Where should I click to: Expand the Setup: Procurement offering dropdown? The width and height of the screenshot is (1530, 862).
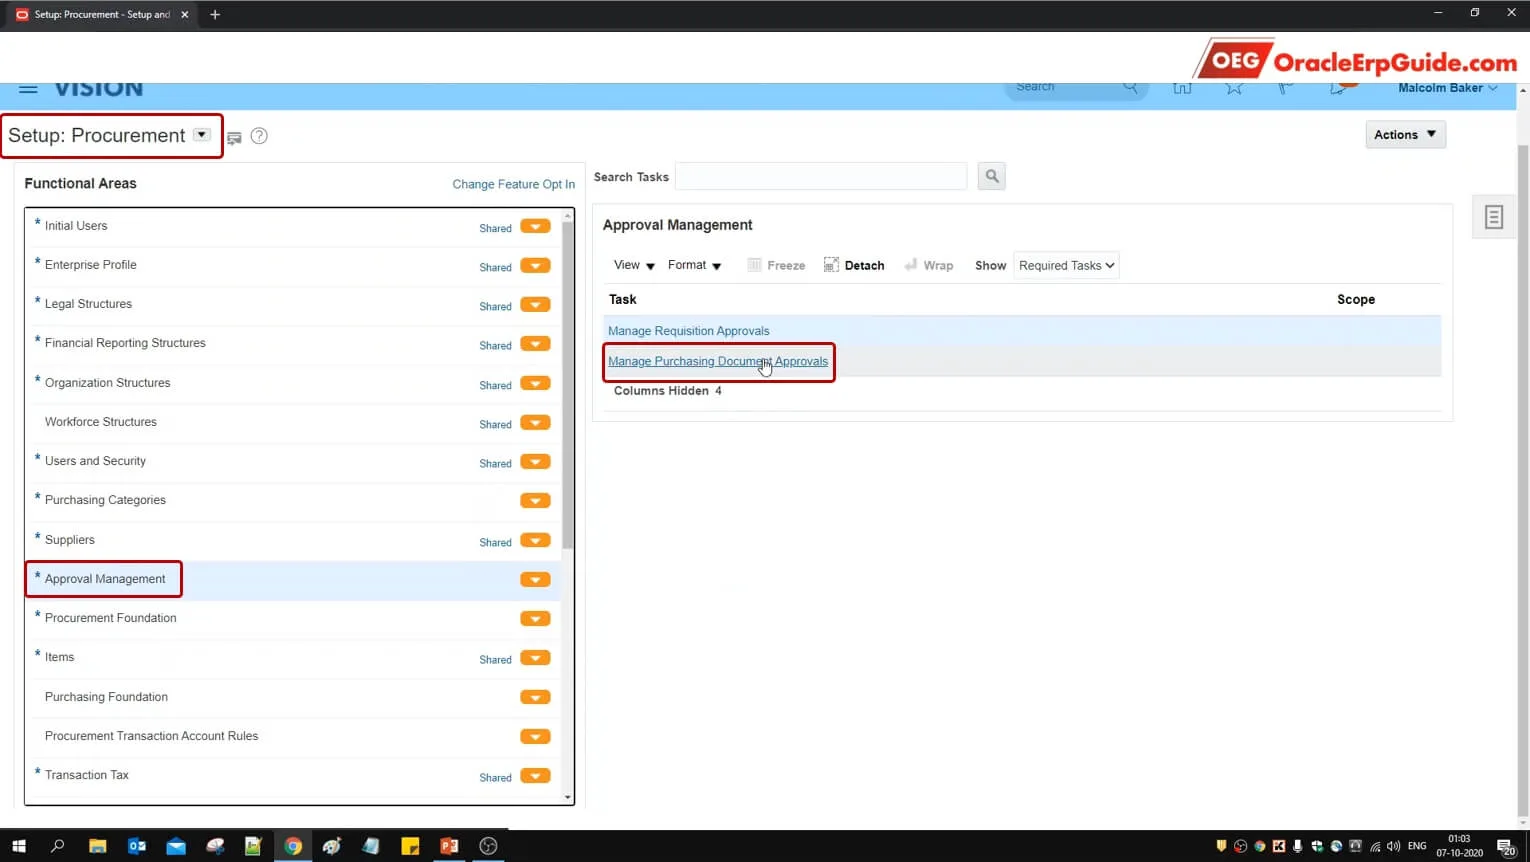tap(202, 135)
